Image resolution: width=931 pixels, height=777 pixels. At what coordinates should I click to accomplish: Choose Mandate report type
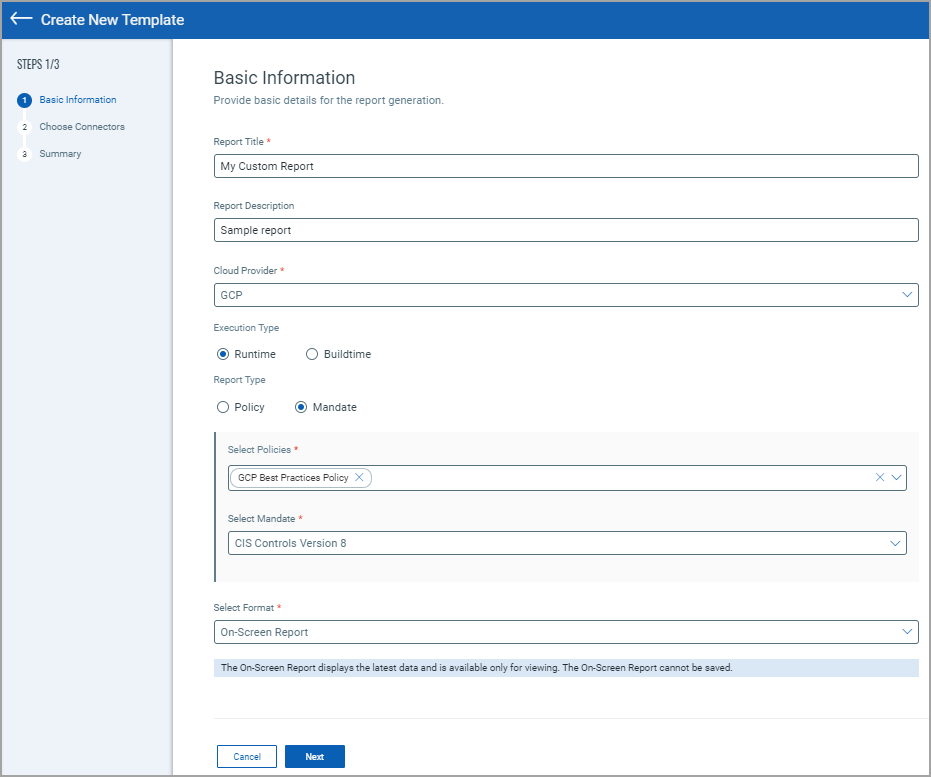click(x=301, y=407)
